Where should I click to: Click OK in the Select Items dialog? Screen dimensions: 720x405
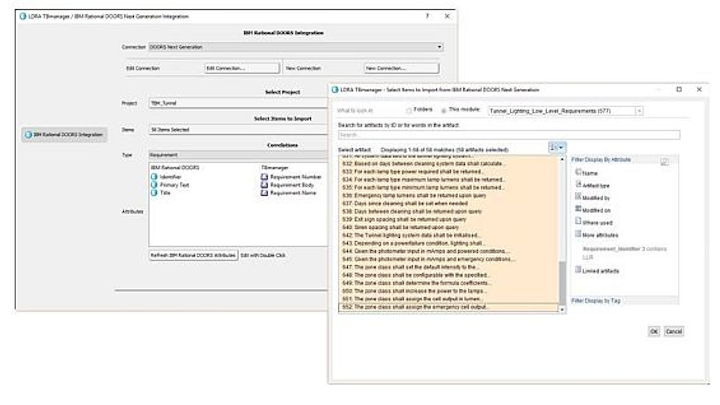654,332
